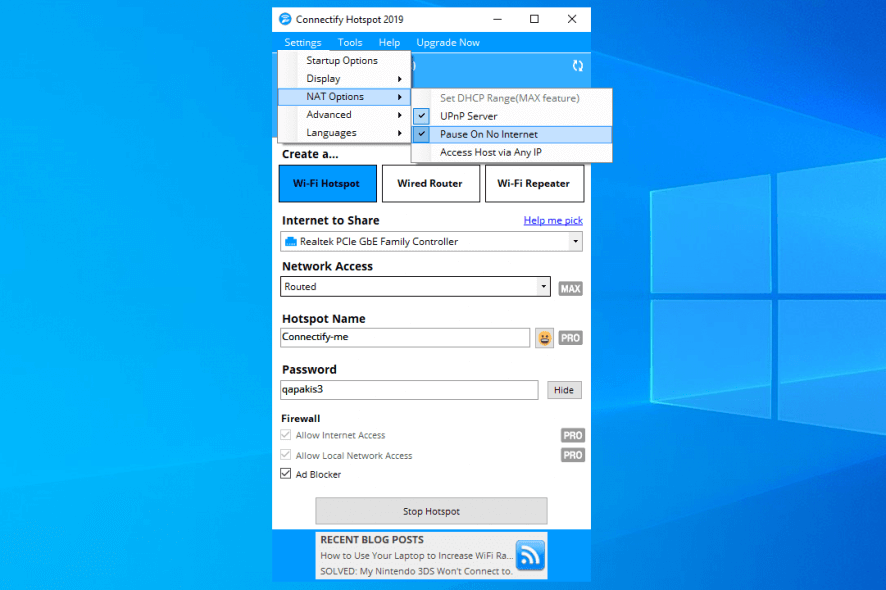Click the Connectify logo icon in title bar
This screenshot has width=886, height=590.
[x=285, y=19]
